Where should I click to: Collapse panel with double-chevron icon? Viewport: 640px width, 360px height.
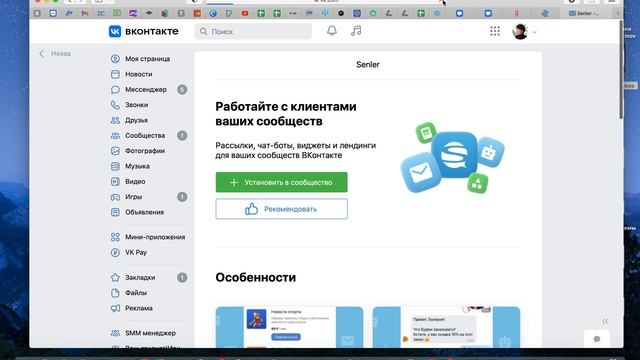point(605,321)
